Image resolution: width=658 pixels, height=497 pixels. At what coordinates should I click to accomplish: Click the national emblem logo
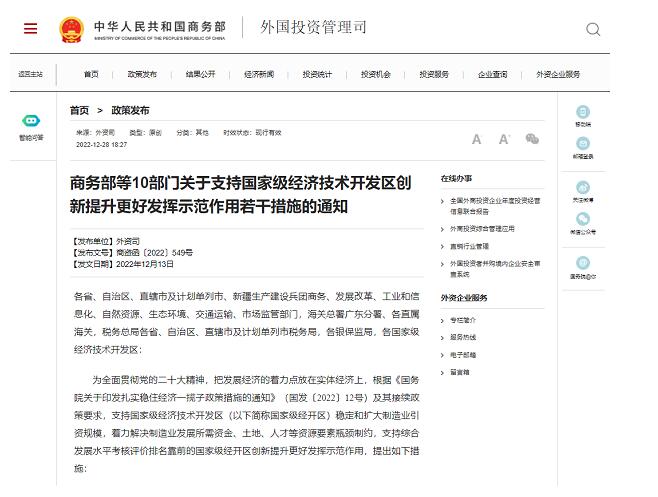coord(72,28)
